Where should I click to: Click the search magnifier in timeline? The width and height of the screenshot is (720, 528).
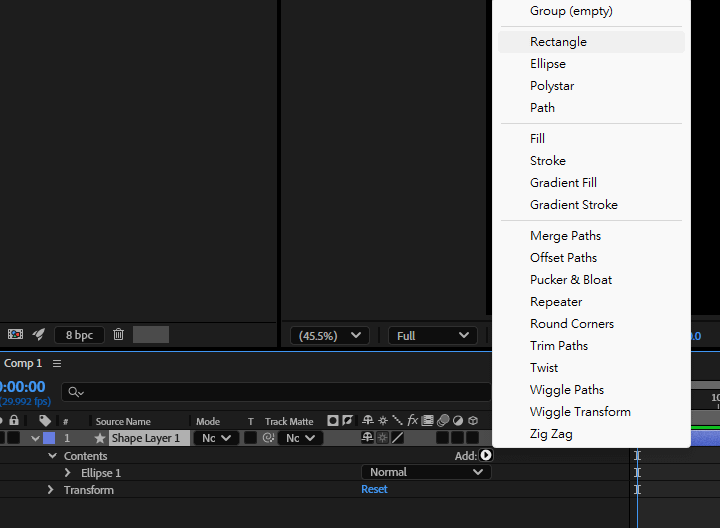[75, 392]
